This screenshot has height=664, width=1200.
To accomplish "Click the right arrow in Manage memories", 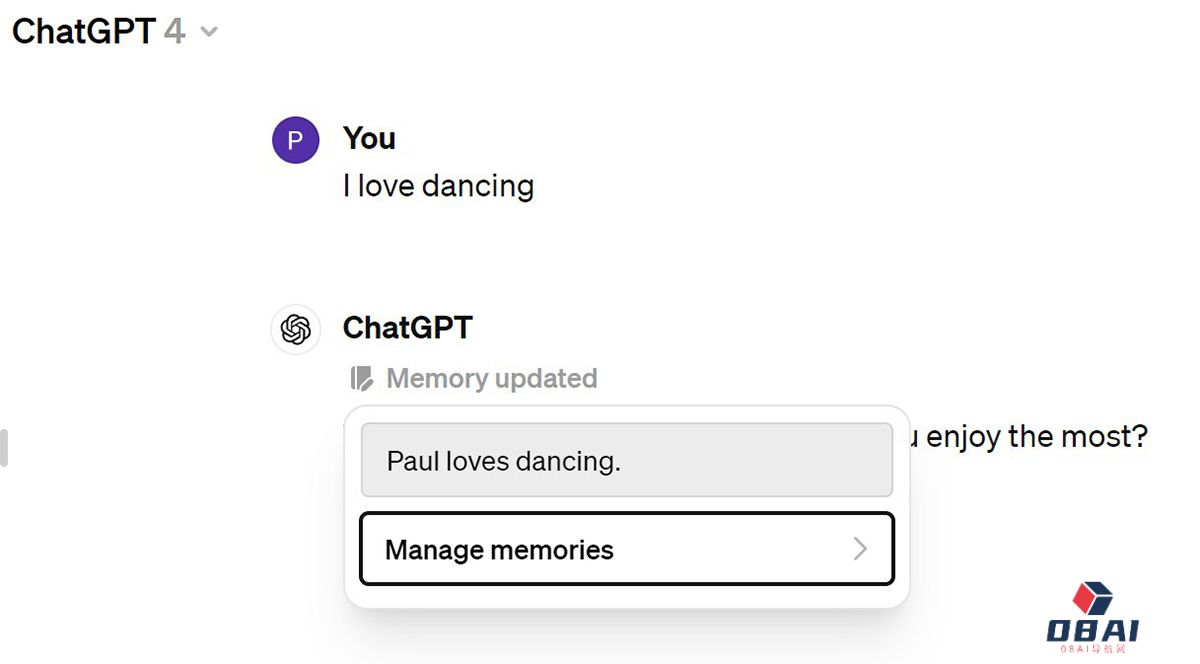I will pyautogui.click(x=860, y=549).
